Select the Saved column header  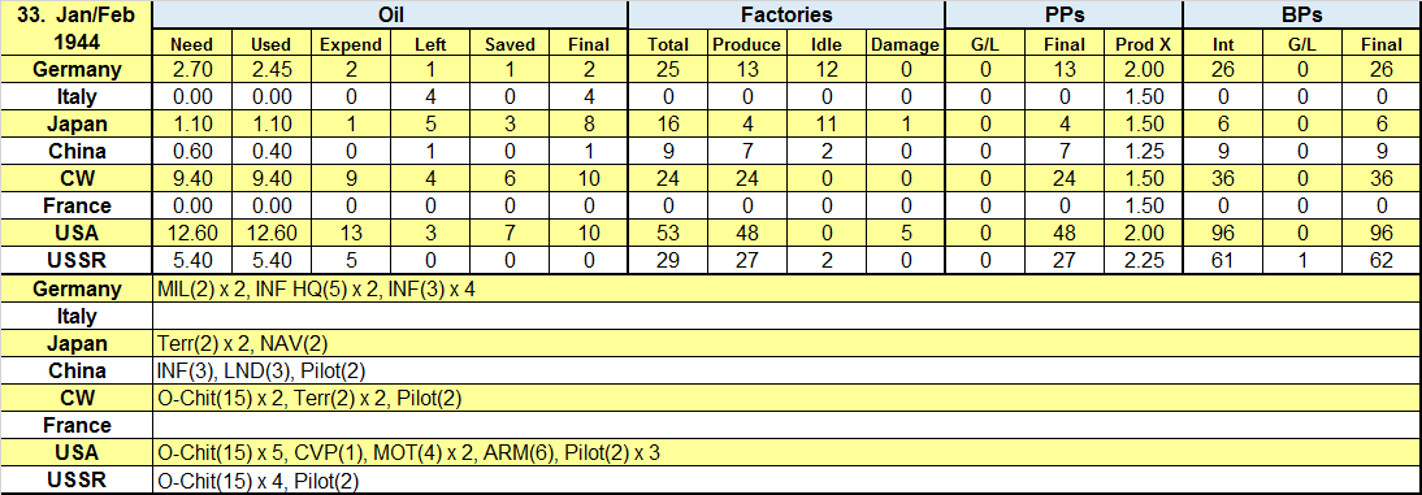tap(510, 44)
